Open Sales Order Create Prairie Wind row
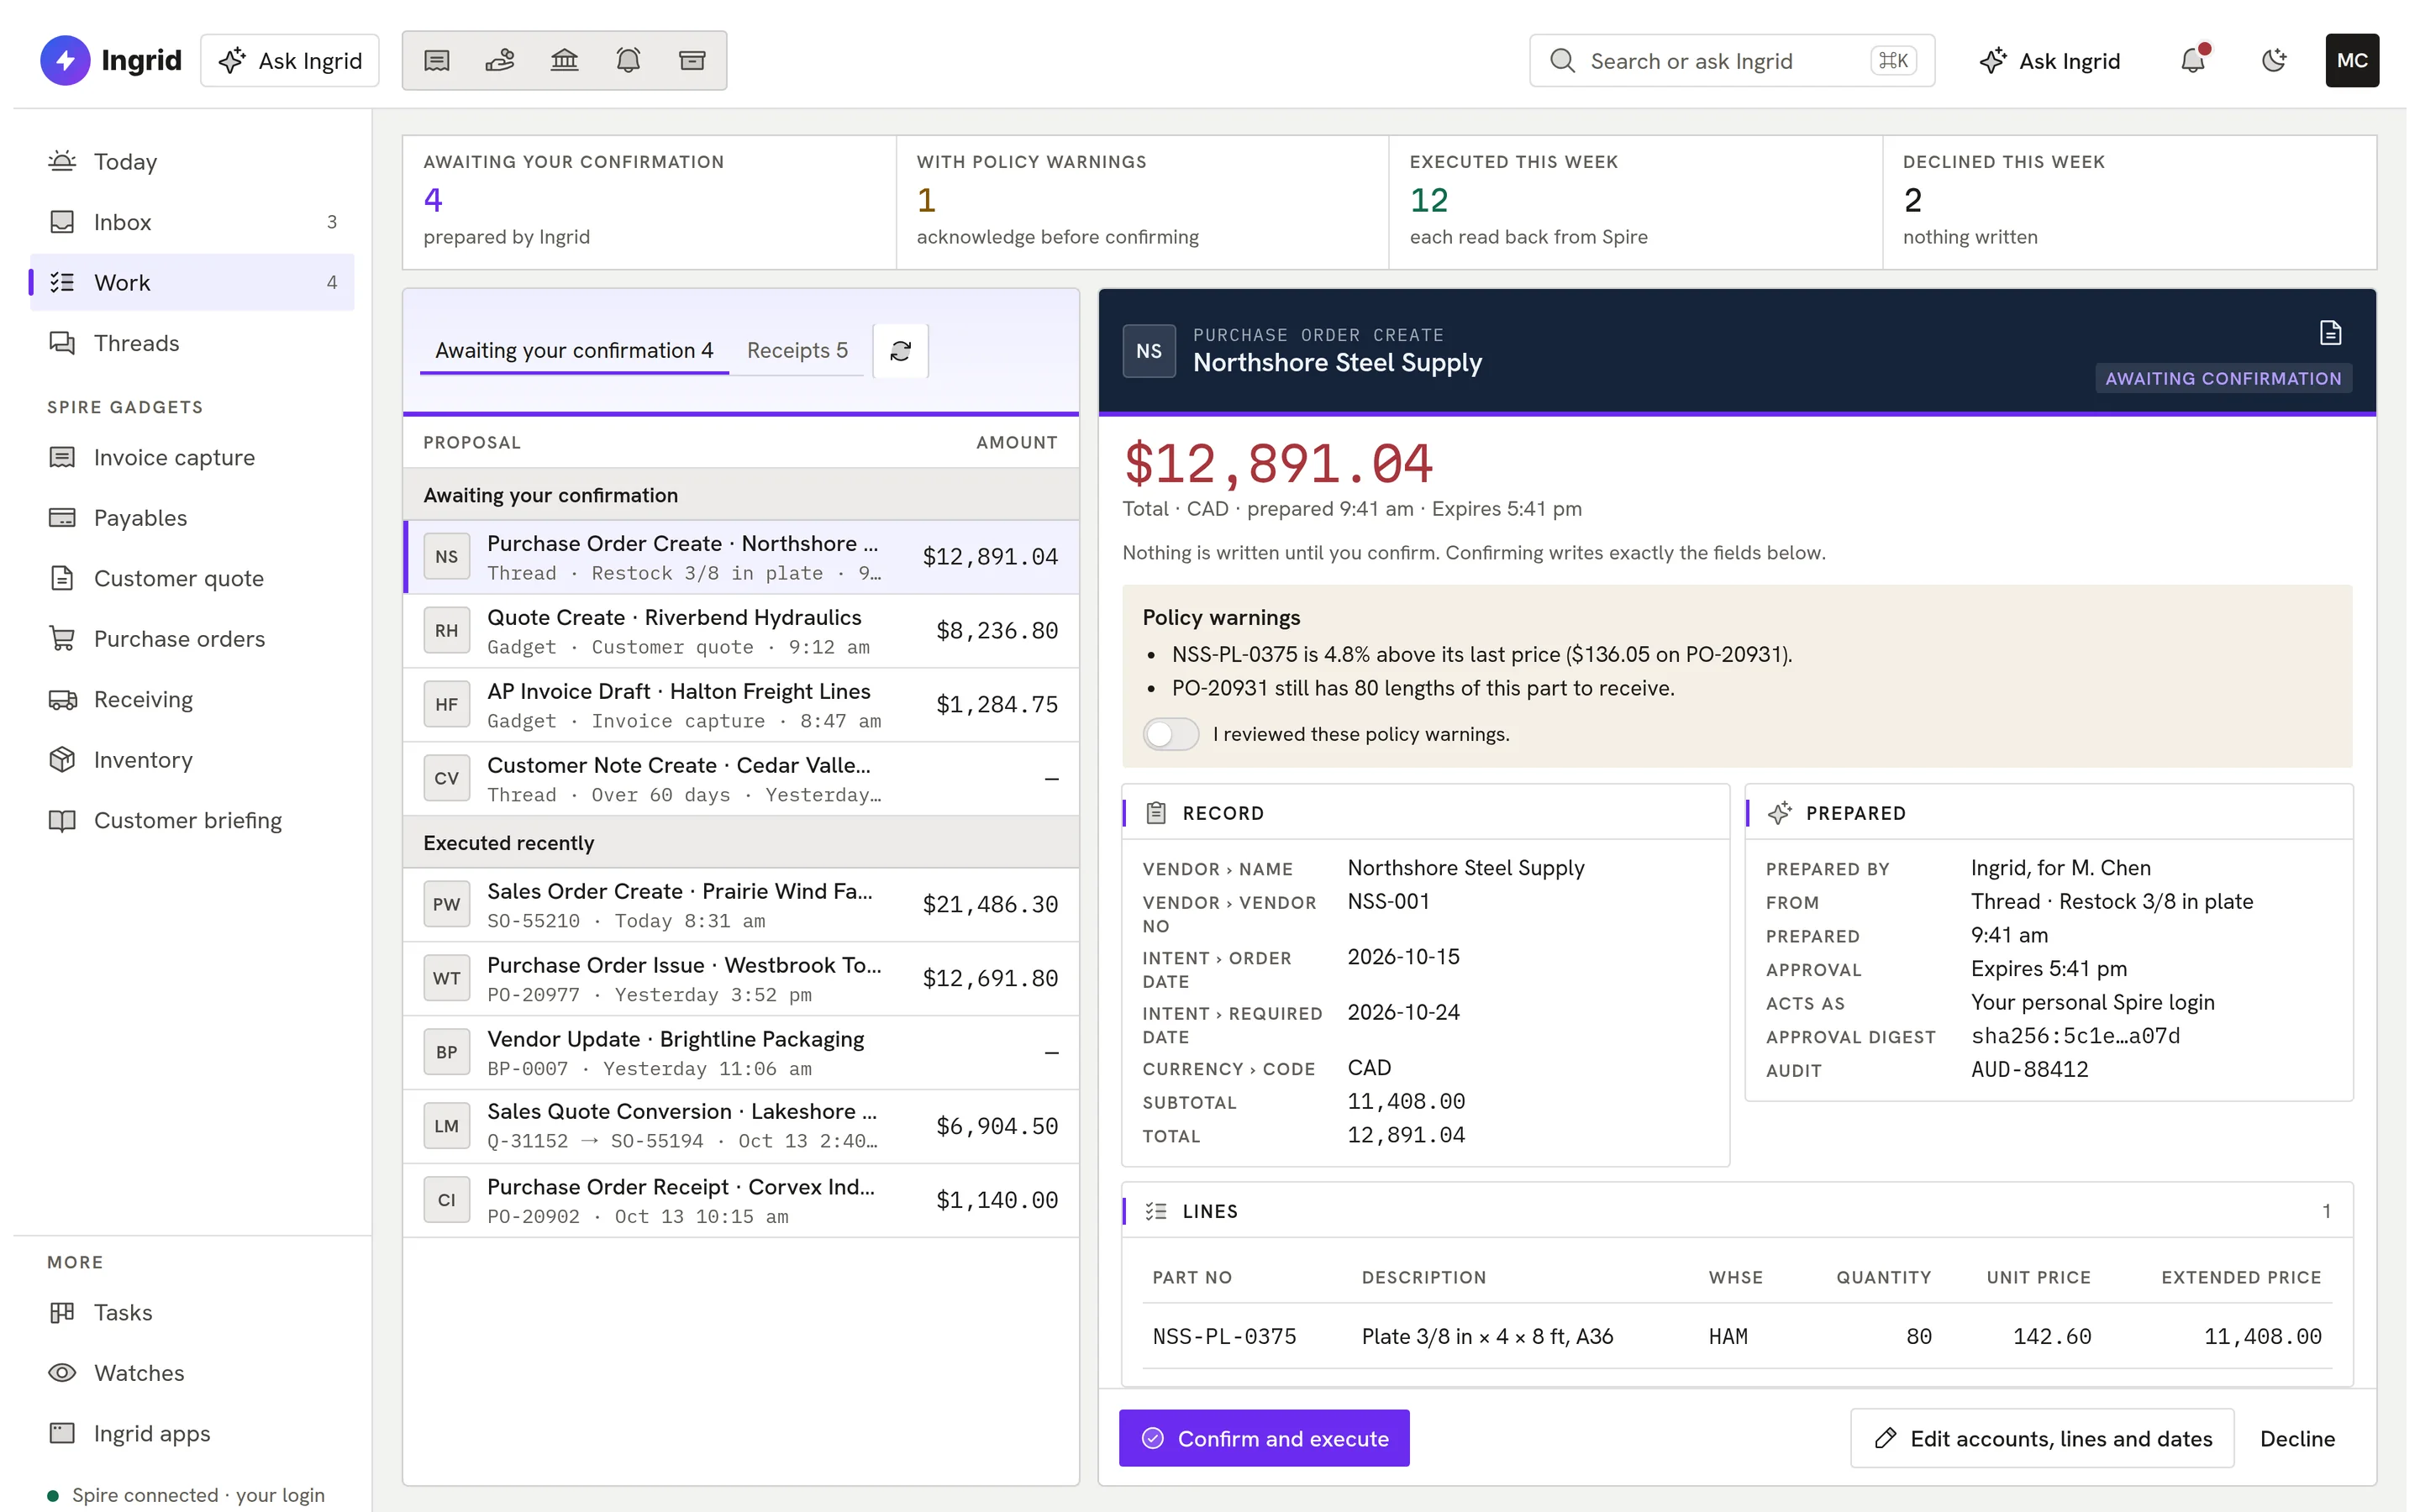 [x=741, y=905]
